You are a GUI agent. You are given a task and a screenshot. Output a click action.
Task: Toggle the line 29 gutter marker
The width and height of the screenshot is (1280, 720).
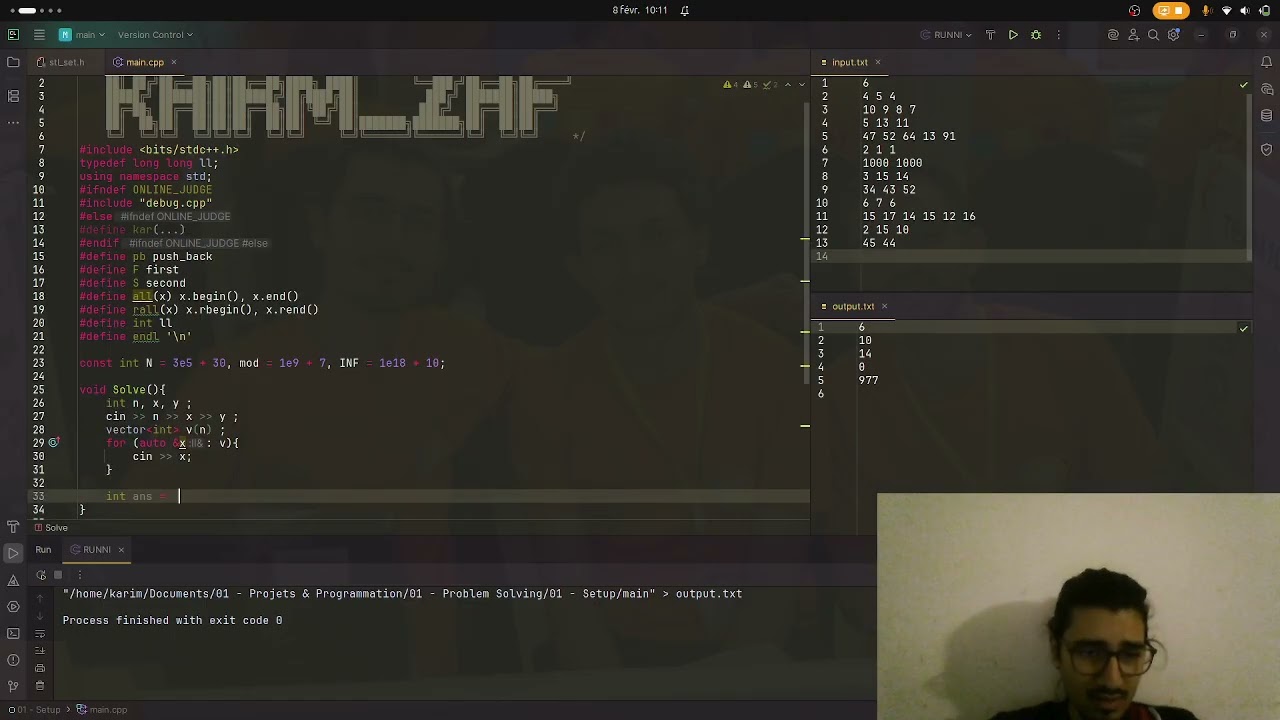[x=54, y=443]
